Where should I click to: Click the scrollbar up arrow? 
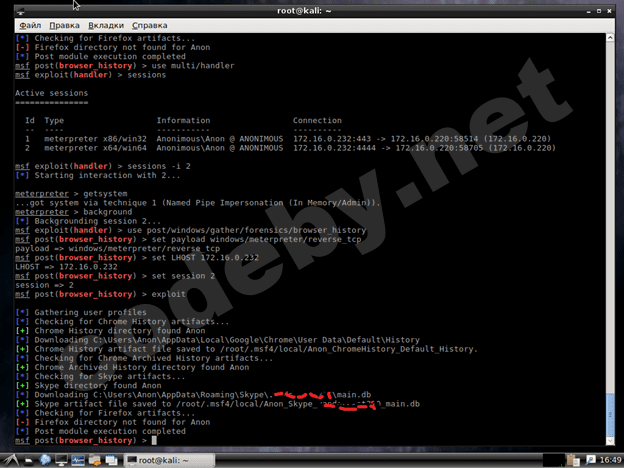[610, 37]
